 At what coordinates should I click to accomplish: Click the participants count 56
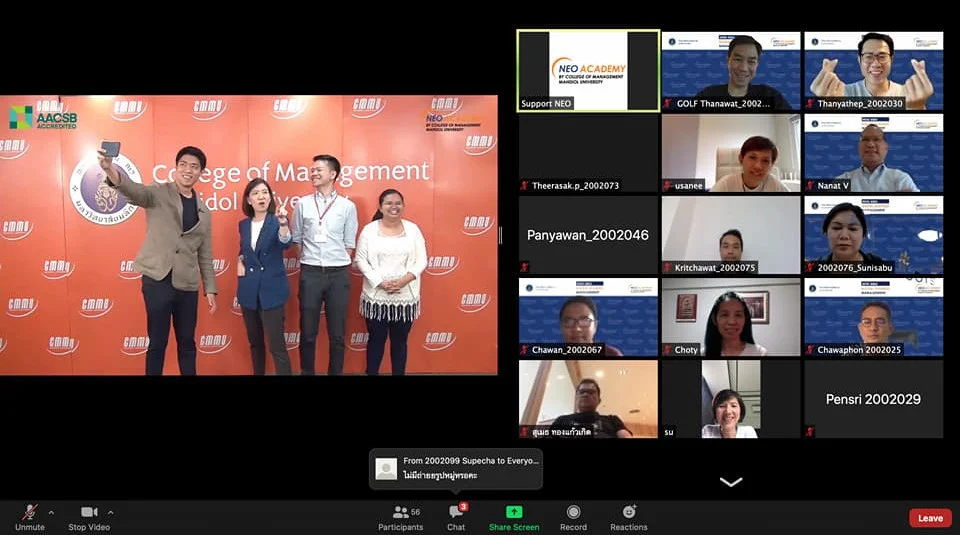pyautogui.click(x=416, y=512)
